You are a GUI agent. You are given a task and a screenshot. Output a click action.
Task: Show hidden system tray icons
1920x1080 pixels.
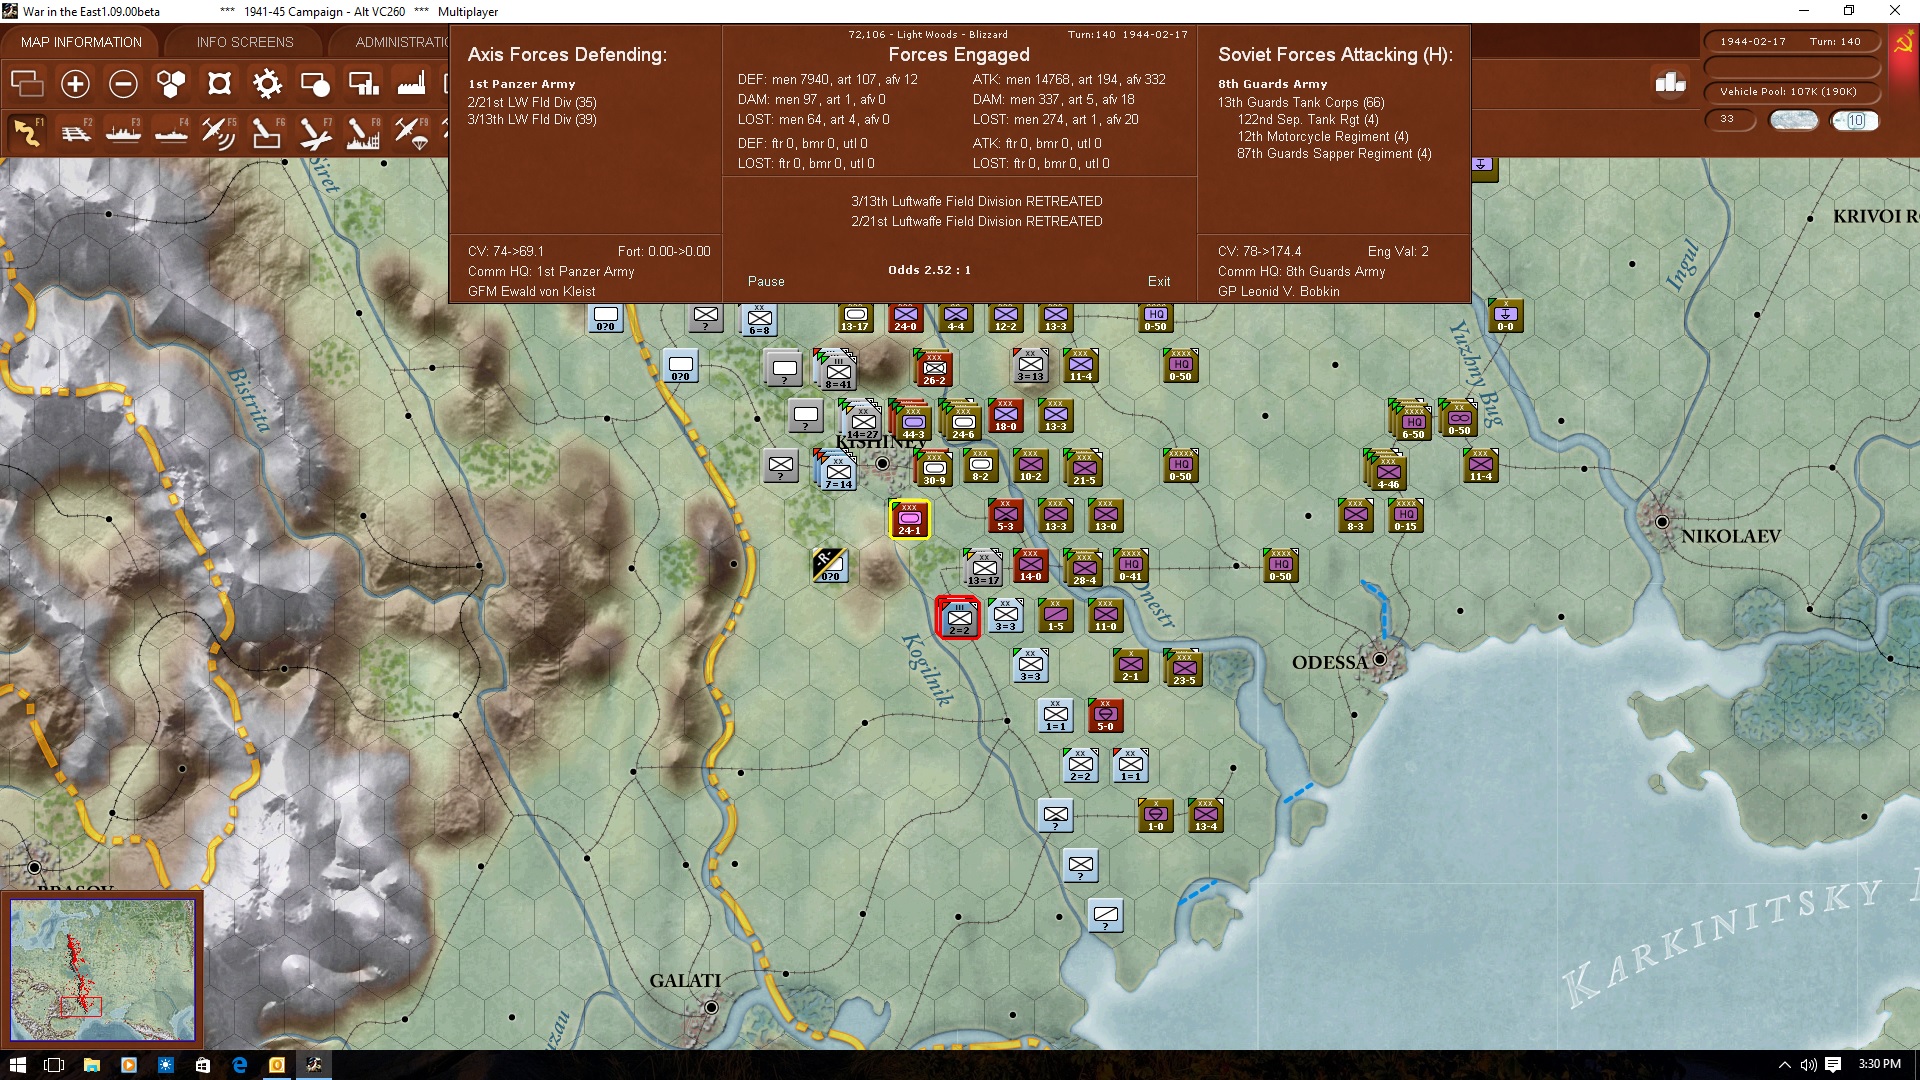[x=1784, y=1065]
